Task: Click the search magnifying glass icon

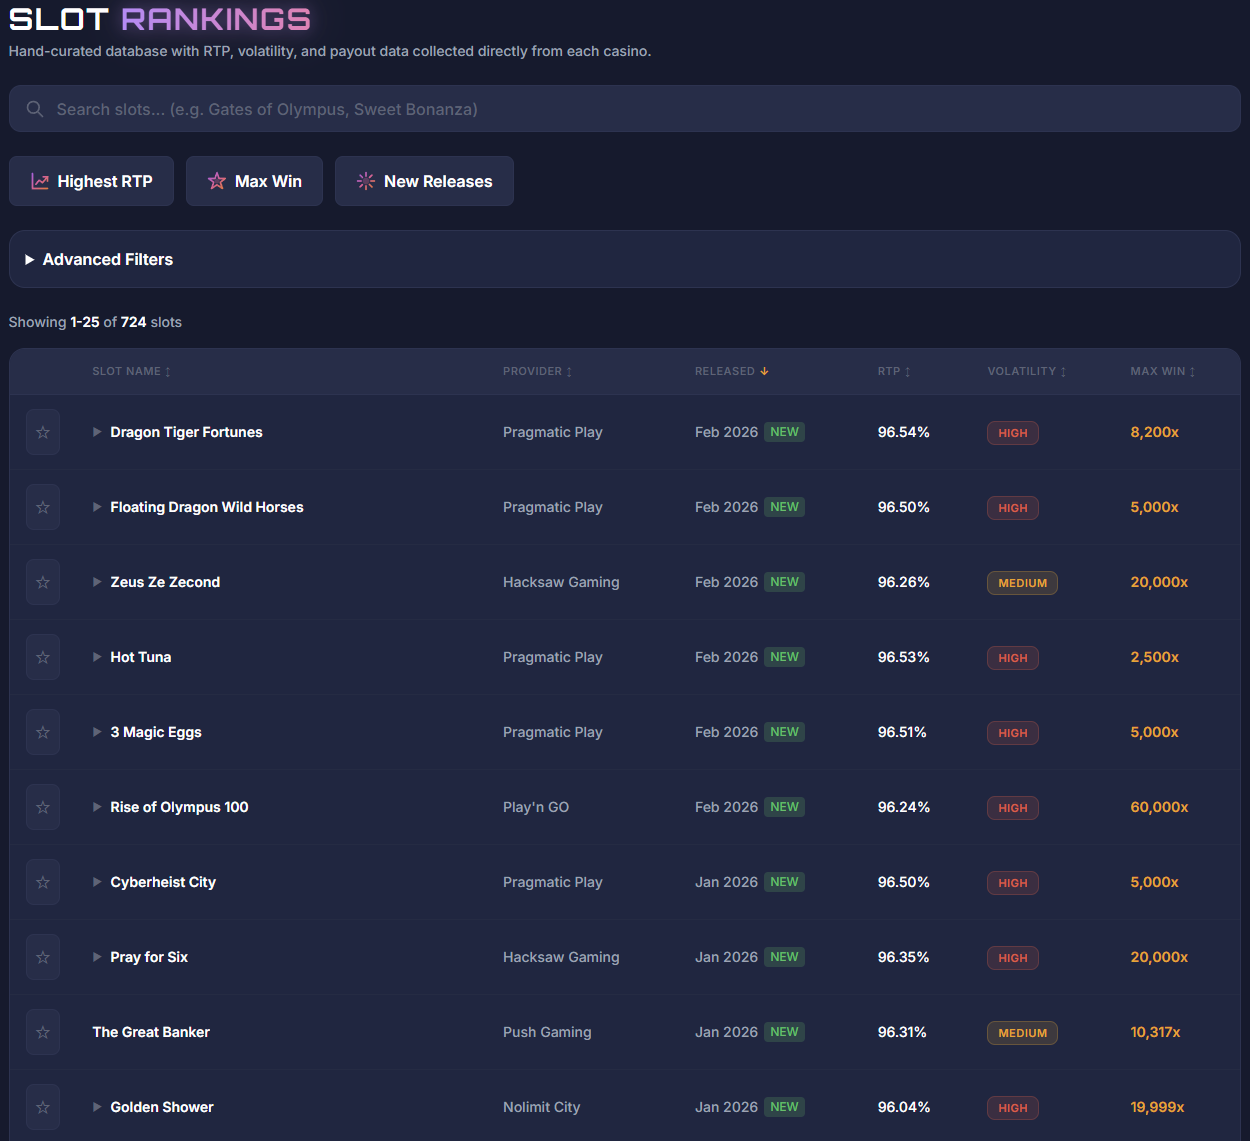Action: (x=35, y=108)
